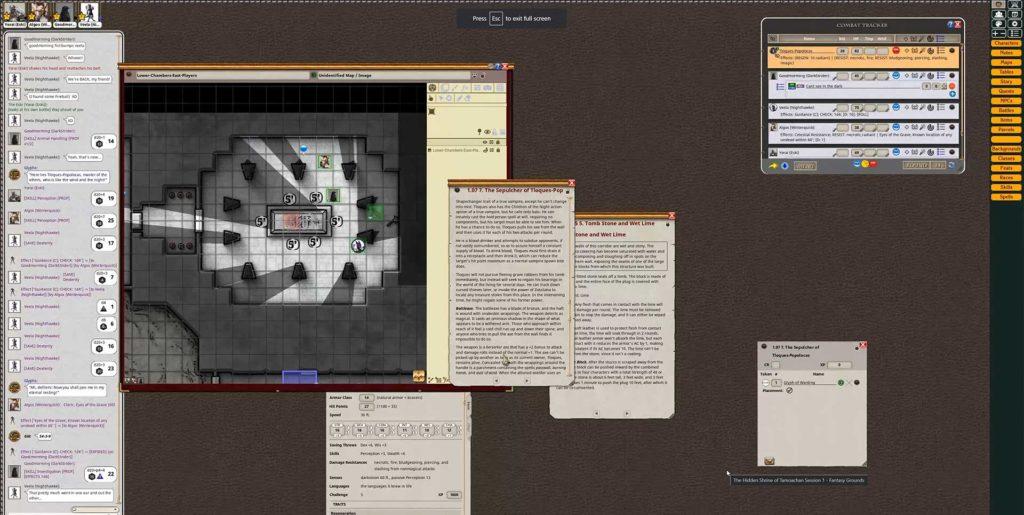Open the Classes sidebar list

coord(1006,158)
